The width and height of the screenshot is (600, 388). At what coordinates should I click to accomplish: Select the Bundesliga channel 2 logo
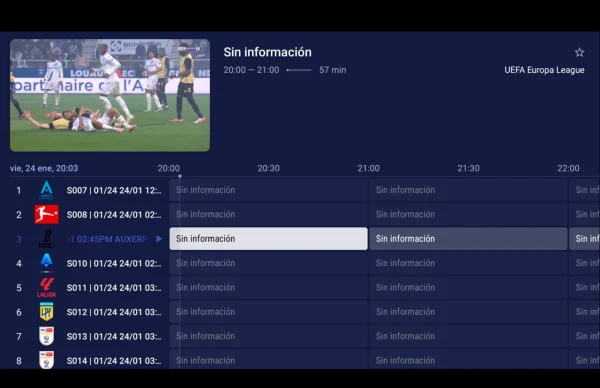[46, 214]
